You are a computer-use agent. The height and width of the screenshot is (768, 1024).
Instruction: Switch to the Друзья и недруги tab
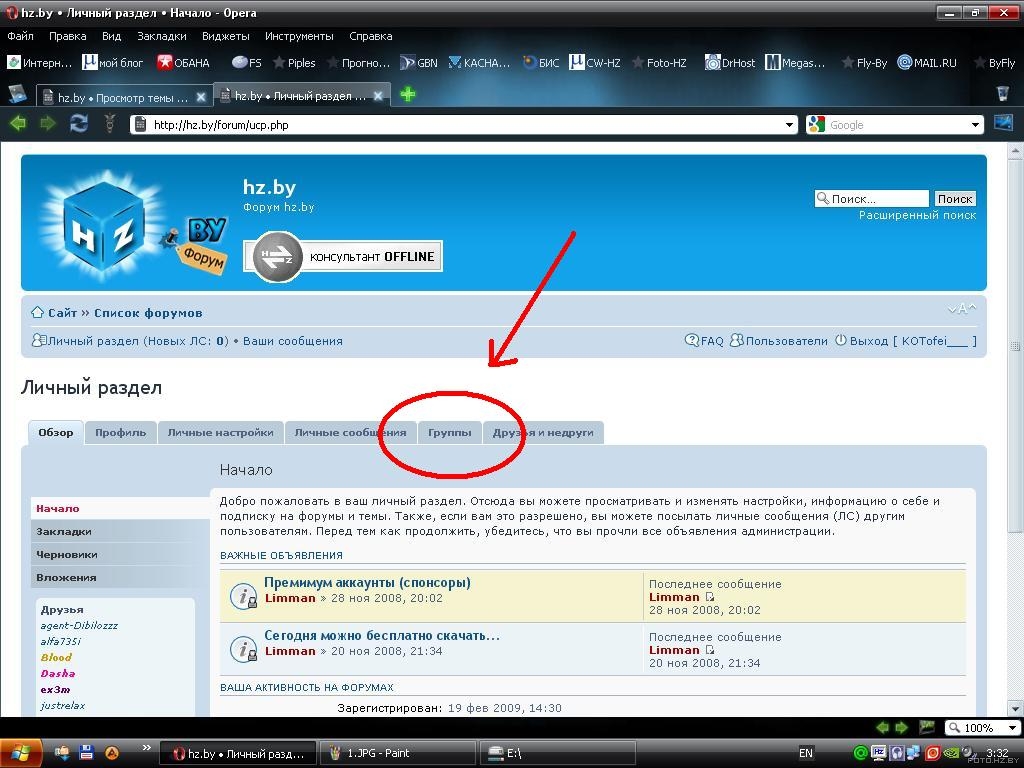(x=543, y=432)
